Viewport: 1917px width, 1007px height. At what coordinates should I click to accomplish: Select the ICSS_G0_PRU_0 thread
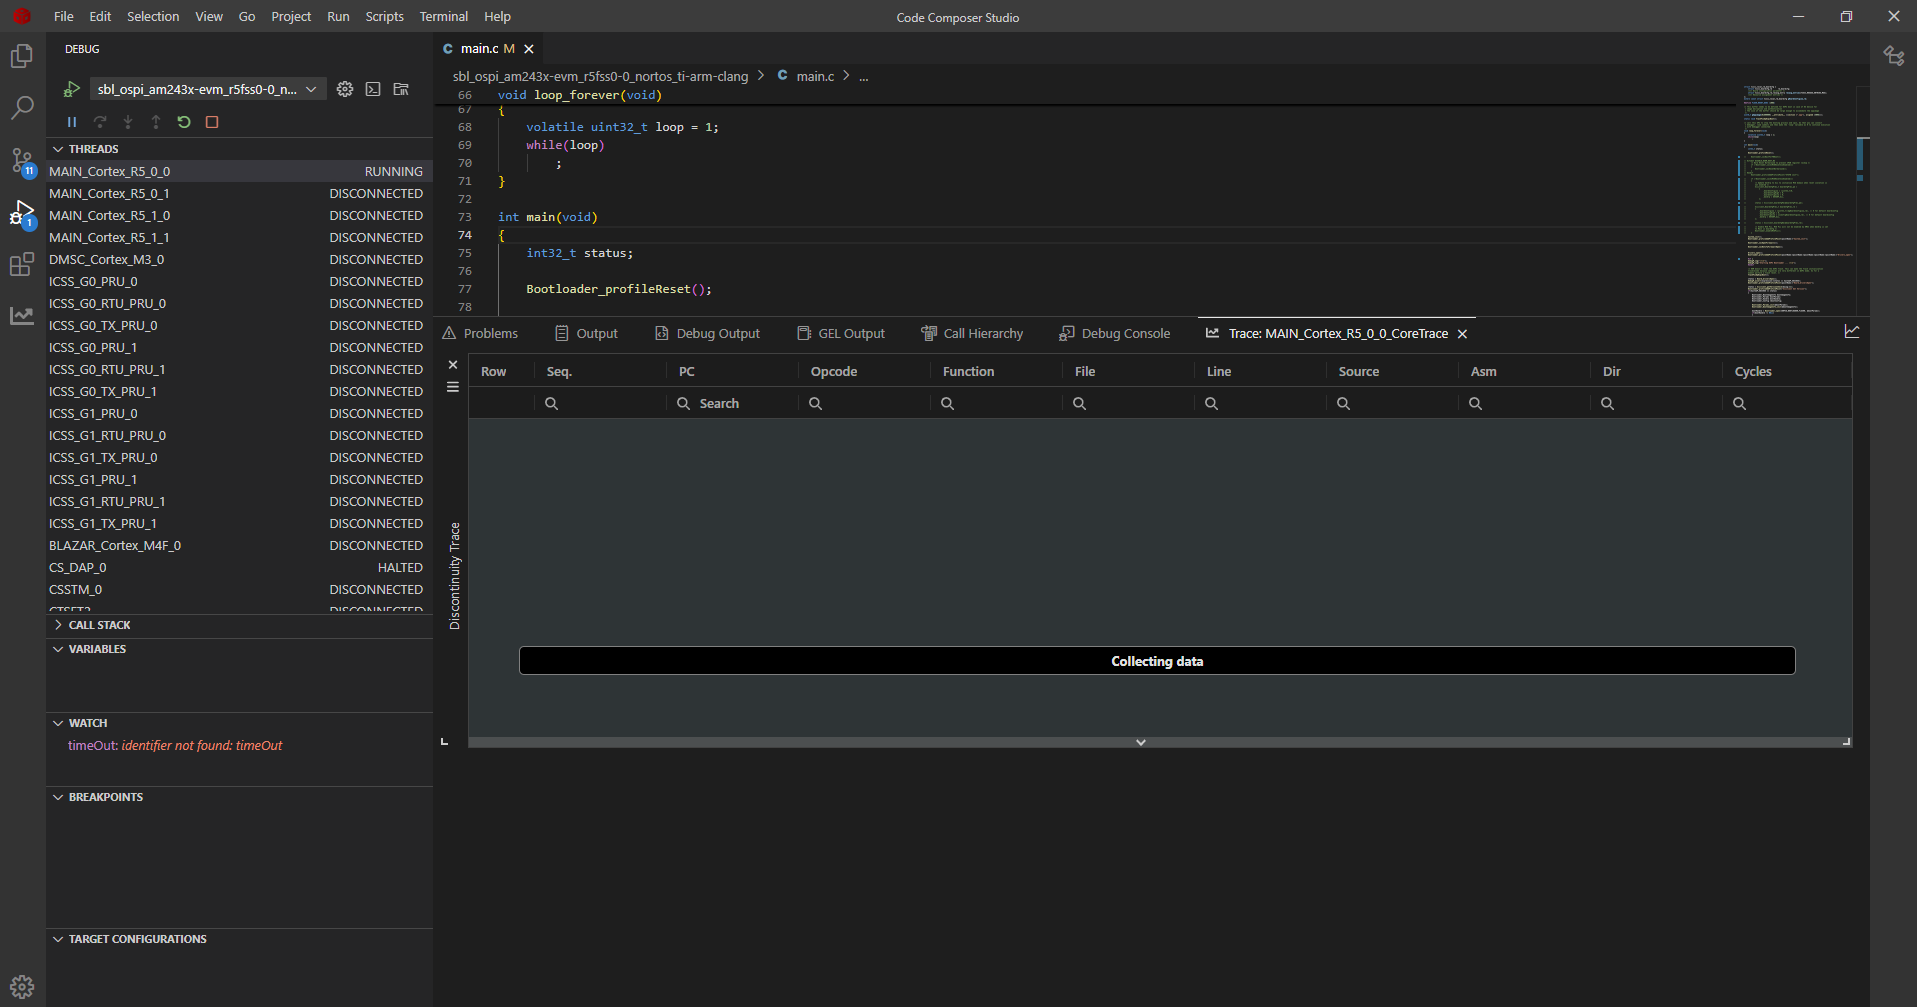[x=240, y=282]
